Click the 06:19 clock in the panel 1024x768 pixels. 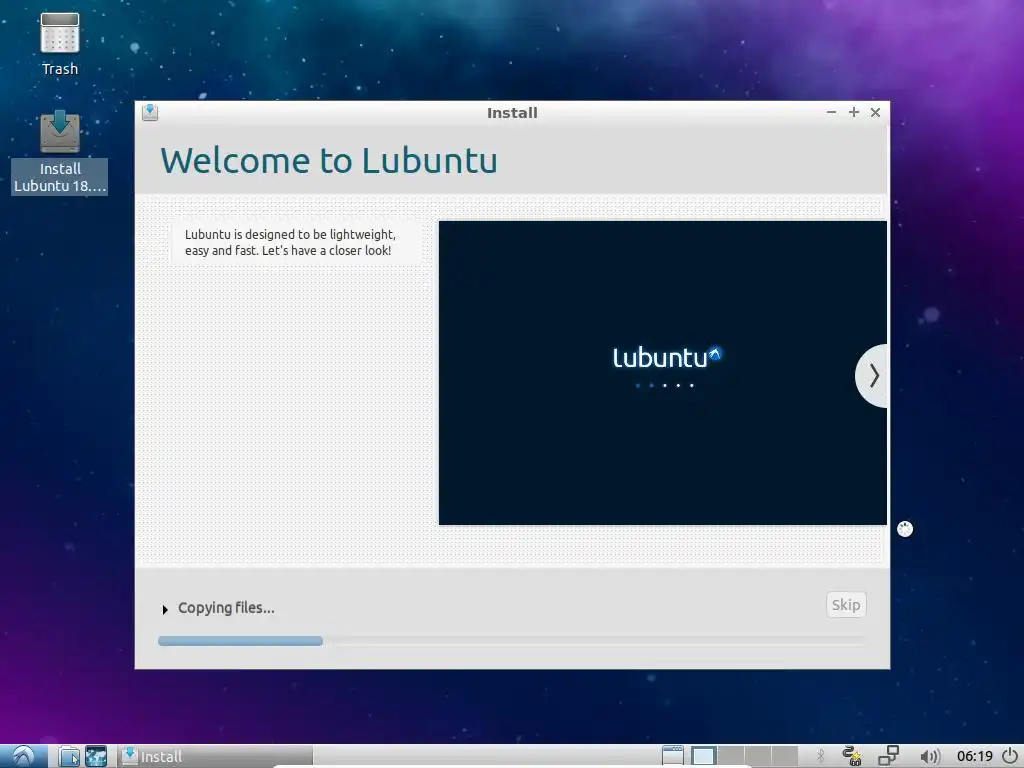click(974, 756)
